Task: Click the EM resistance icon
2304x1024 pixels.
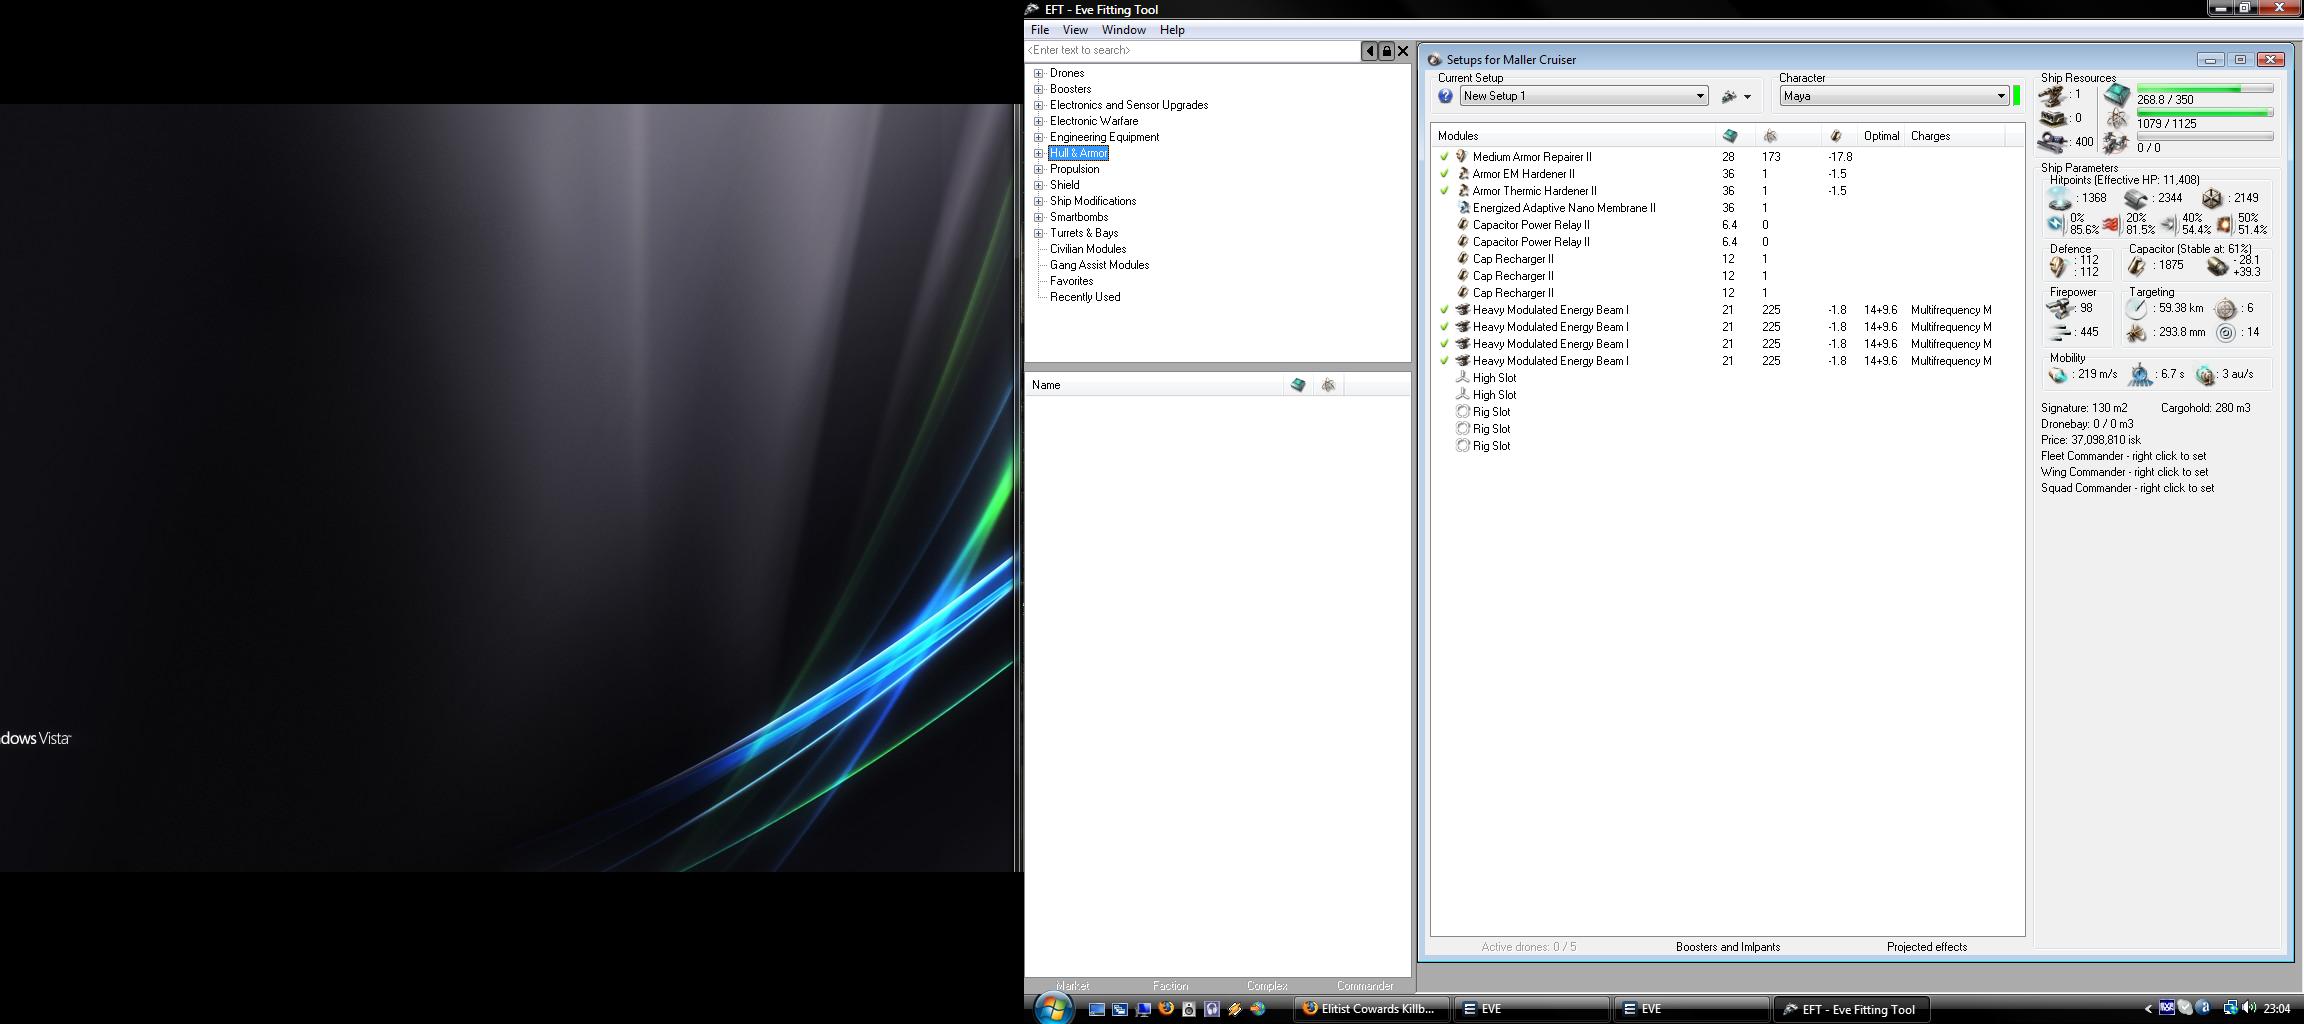Action: click(2056, 224)
